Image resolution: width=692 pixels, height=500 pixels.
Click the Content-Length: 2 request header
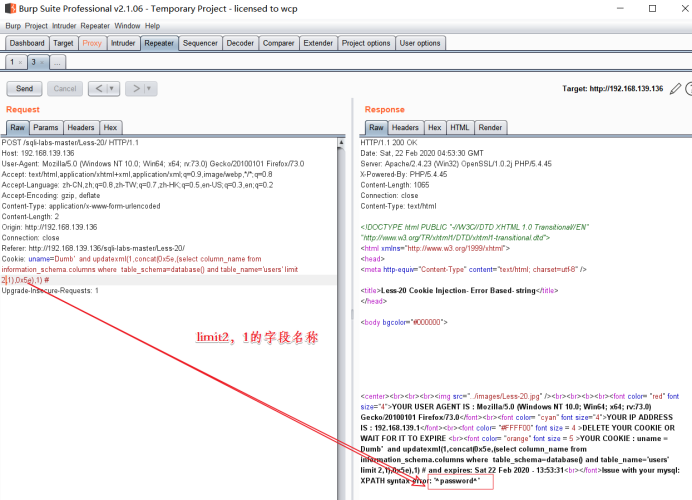(x=30, y=217)
